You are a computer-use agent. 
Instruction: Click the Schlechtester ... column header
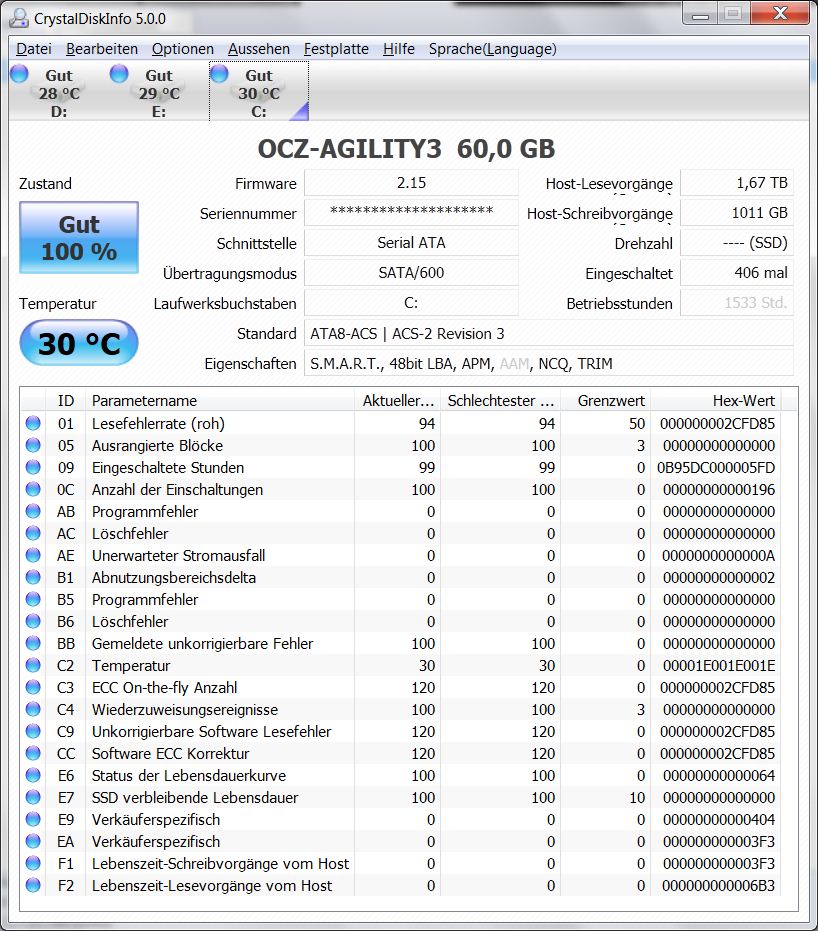500,401
